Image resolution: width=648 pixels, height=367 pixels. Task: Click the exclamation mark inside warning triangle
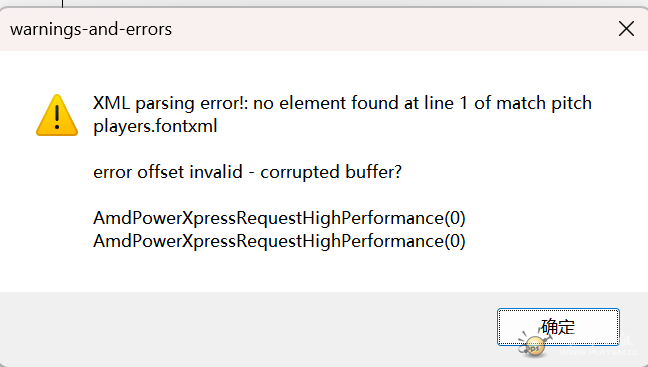coord(57,117)
